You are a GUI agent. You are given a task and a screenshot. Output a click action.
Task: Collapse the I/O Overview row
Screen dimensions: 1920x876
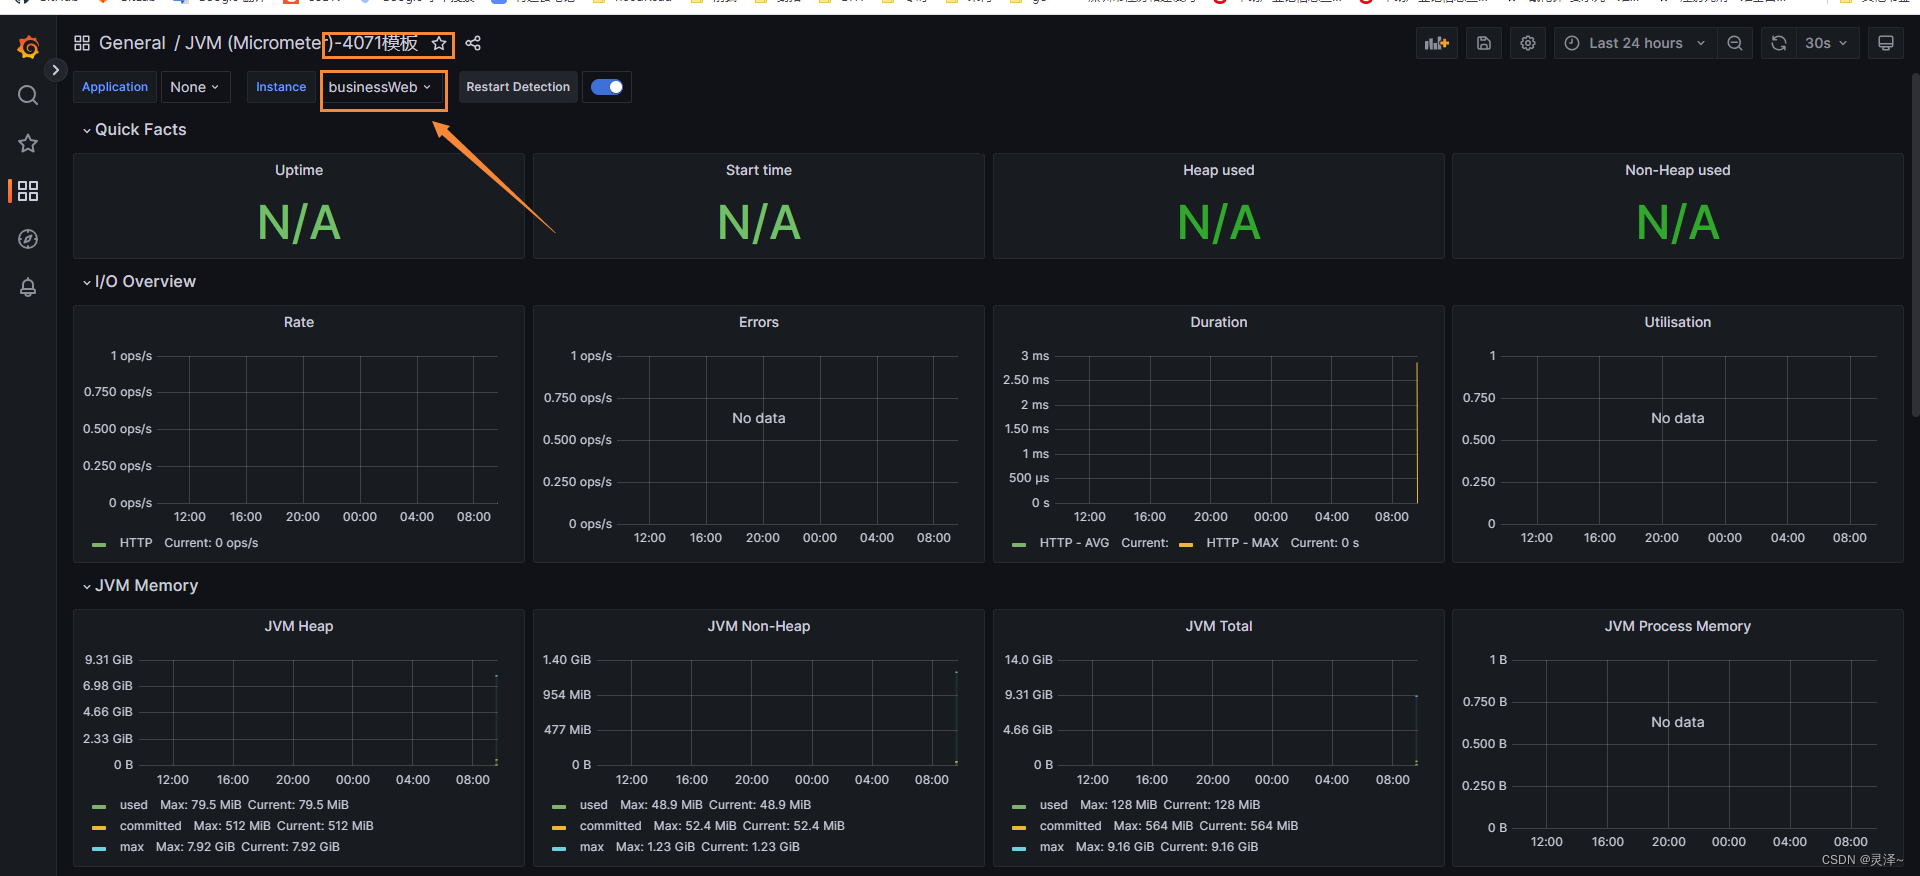(x=139, y=281)
